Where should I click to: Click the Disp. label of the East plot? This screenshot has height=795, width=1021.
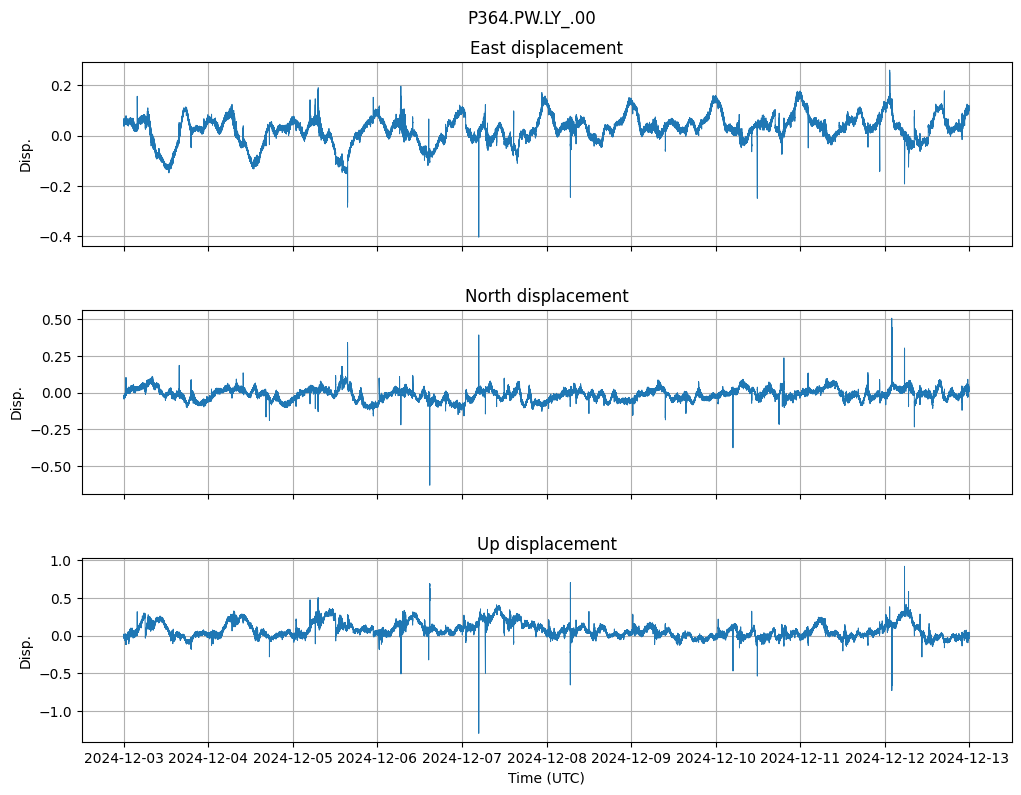(x=26, y=155)
